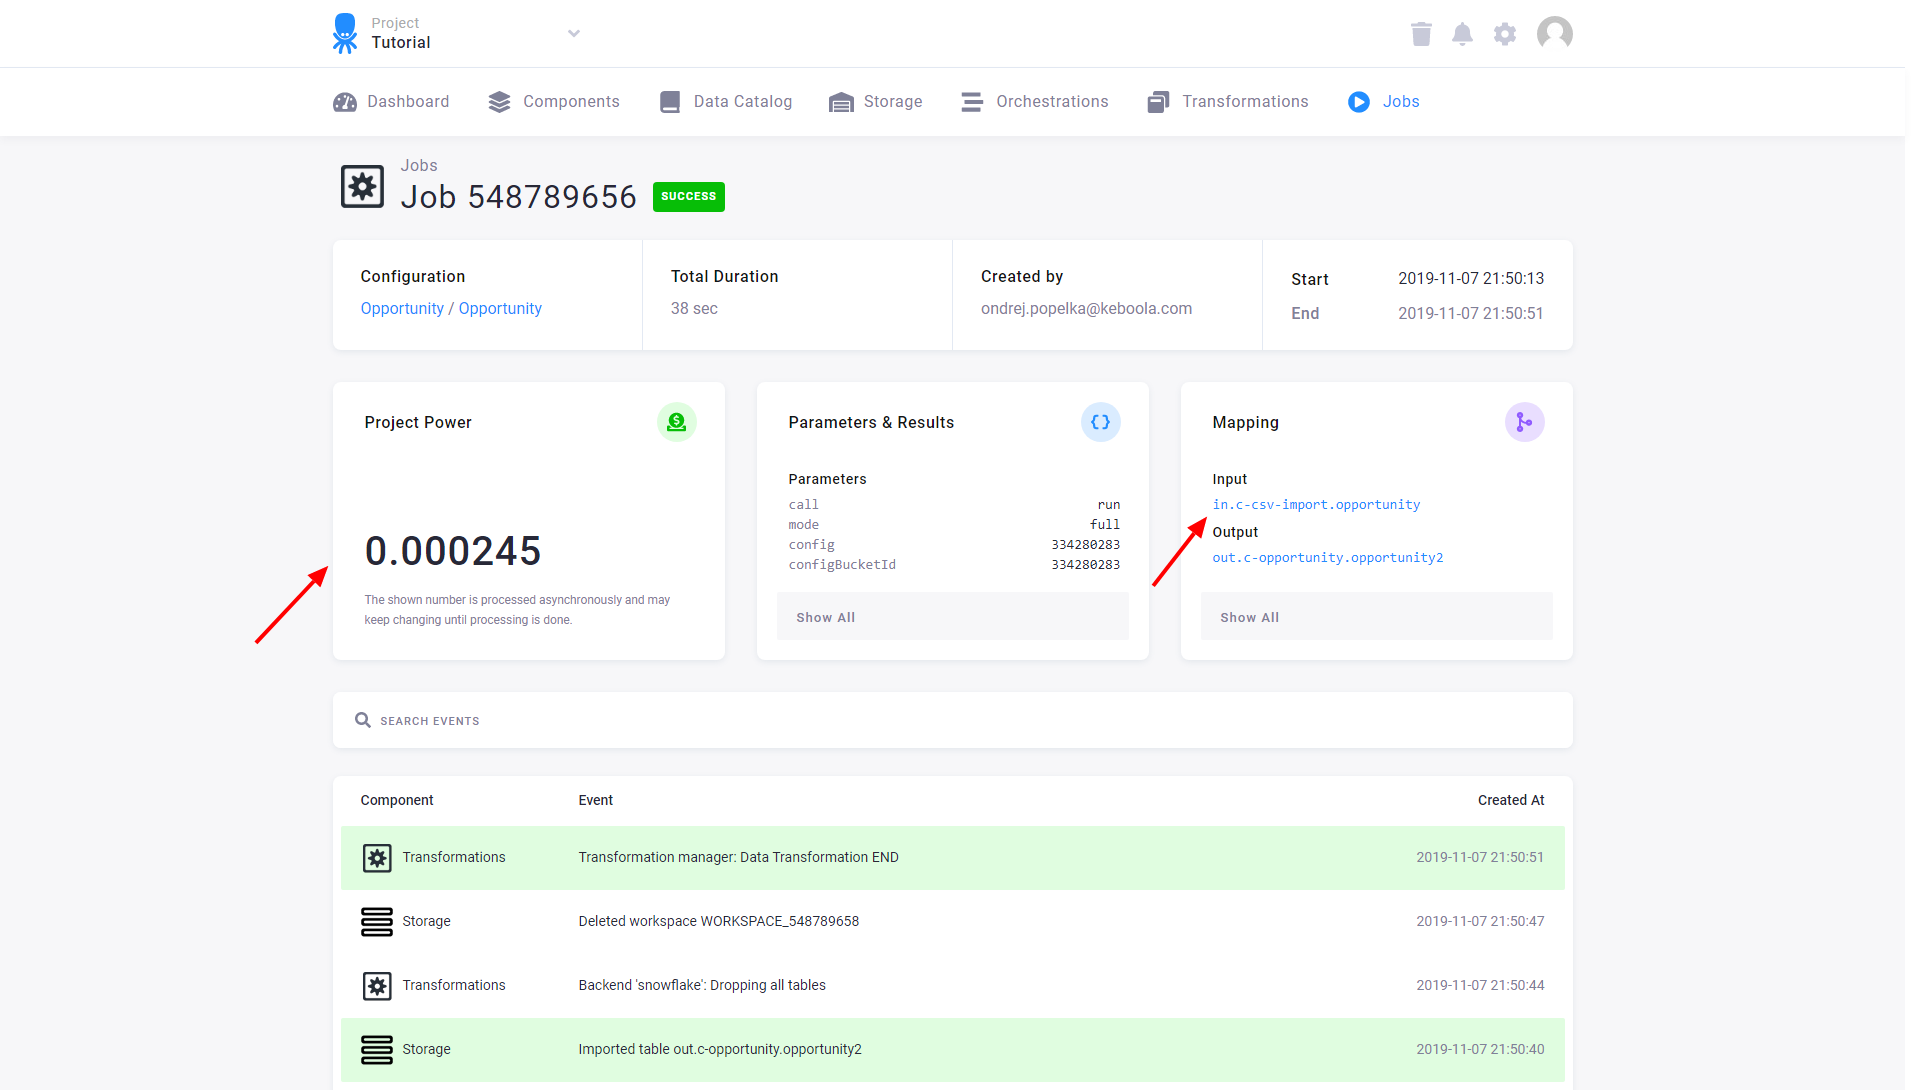
Task: Open notifications bell icon
Action: click(x=1462, y=34)
